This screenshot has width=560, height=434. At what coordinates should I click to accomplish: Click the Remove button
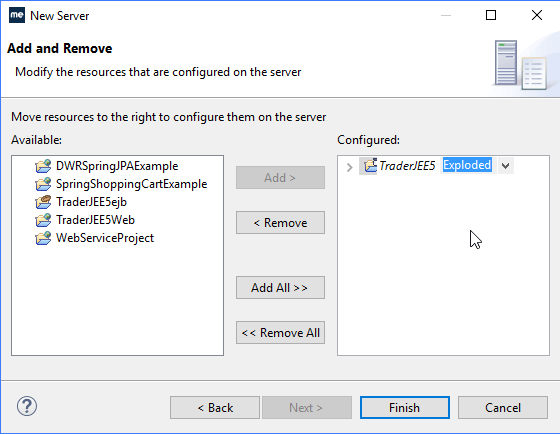280,223
